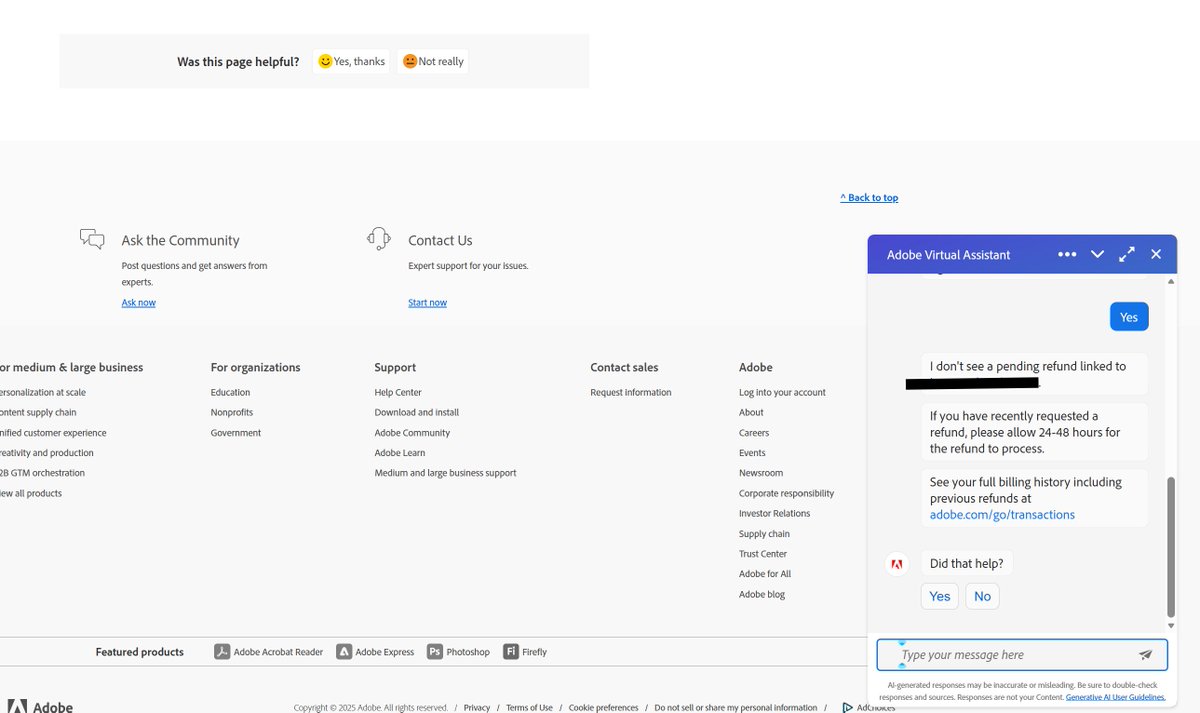1200x713 pixels.
Task: Click the Ask the Community speech bubbles icon
Action: 92,239
